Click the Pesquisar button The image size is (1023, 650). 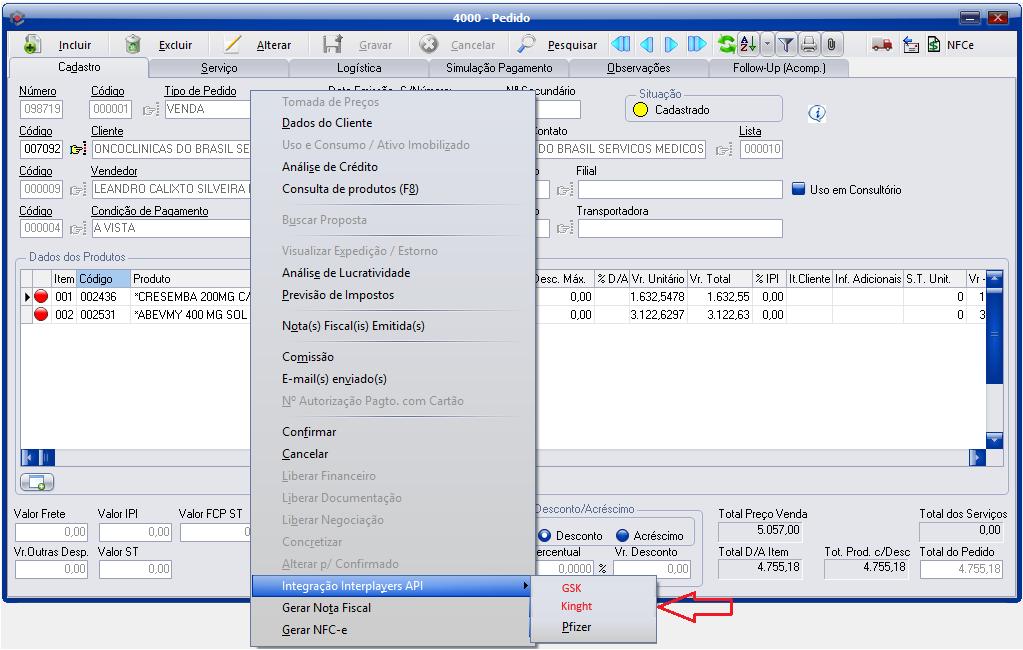coord(557,45)
